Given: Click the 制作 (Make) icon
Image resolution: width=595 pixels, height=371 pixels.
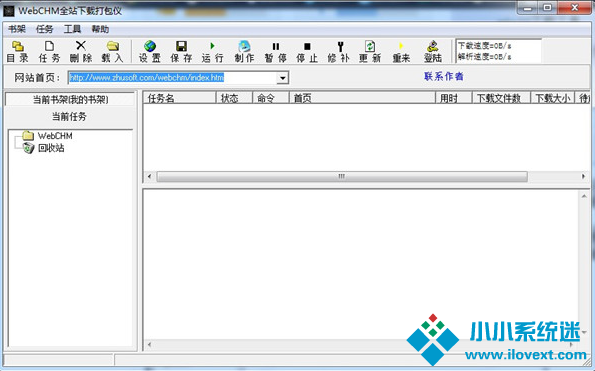Looking at the screenshot, I should coord(244,46).
